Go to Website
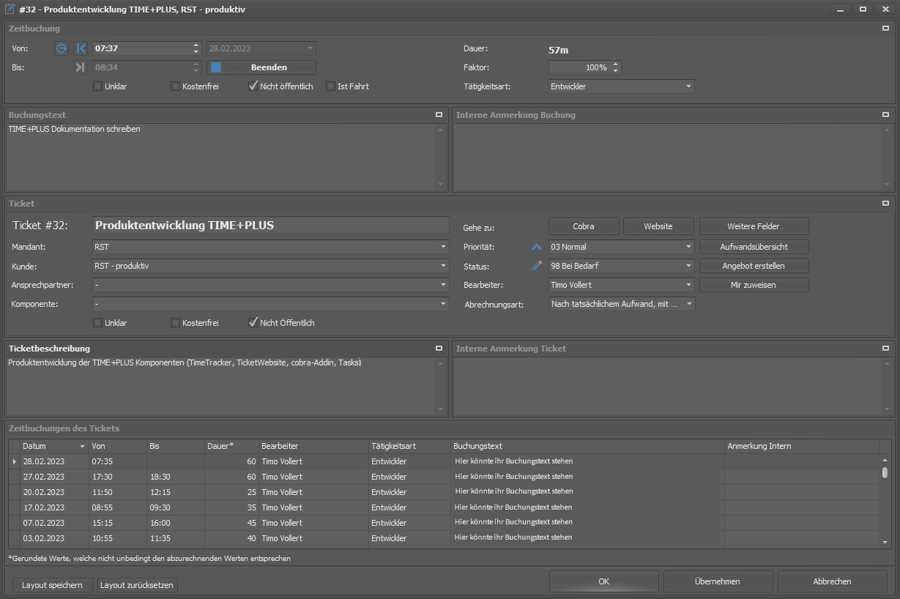900x599 pixels. click(658, 226)
